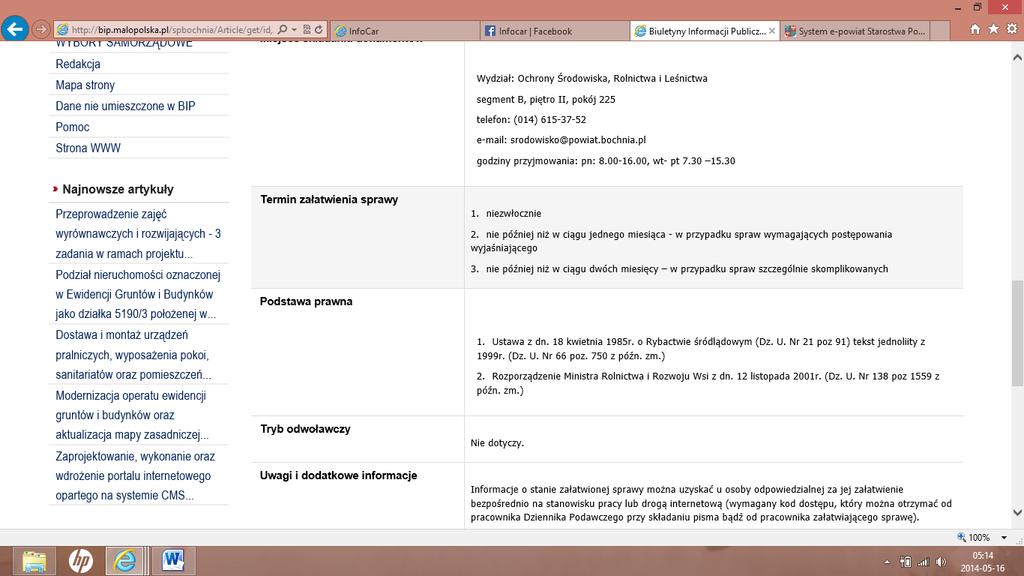The height and width of the screenshot is (576, 1024).
Task: Click the Internet Explorer taskbar icon
Action: coord(126,561)
